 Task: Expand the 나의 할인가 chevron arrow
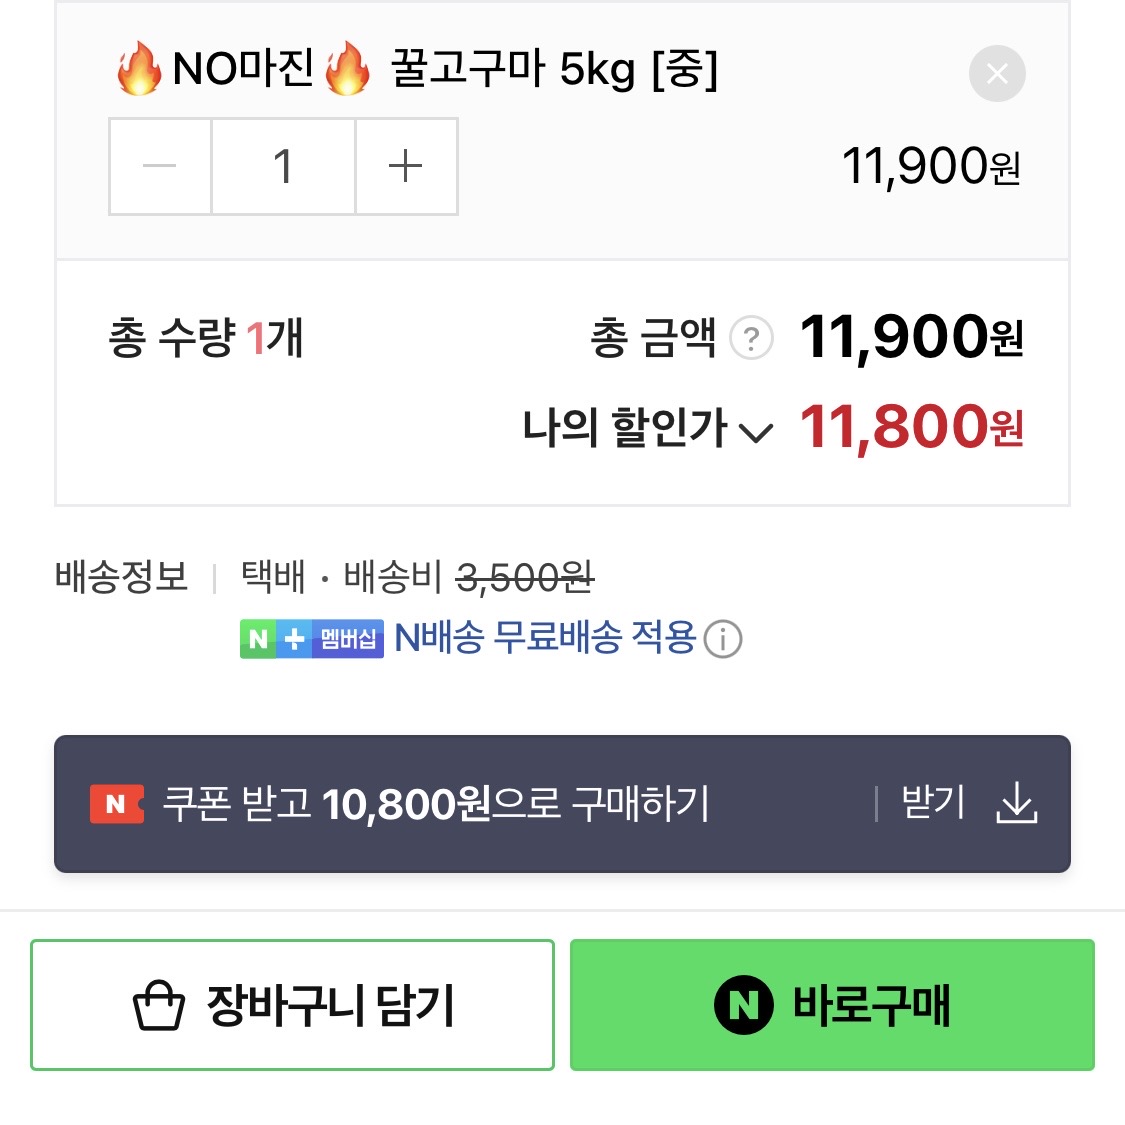756,432
